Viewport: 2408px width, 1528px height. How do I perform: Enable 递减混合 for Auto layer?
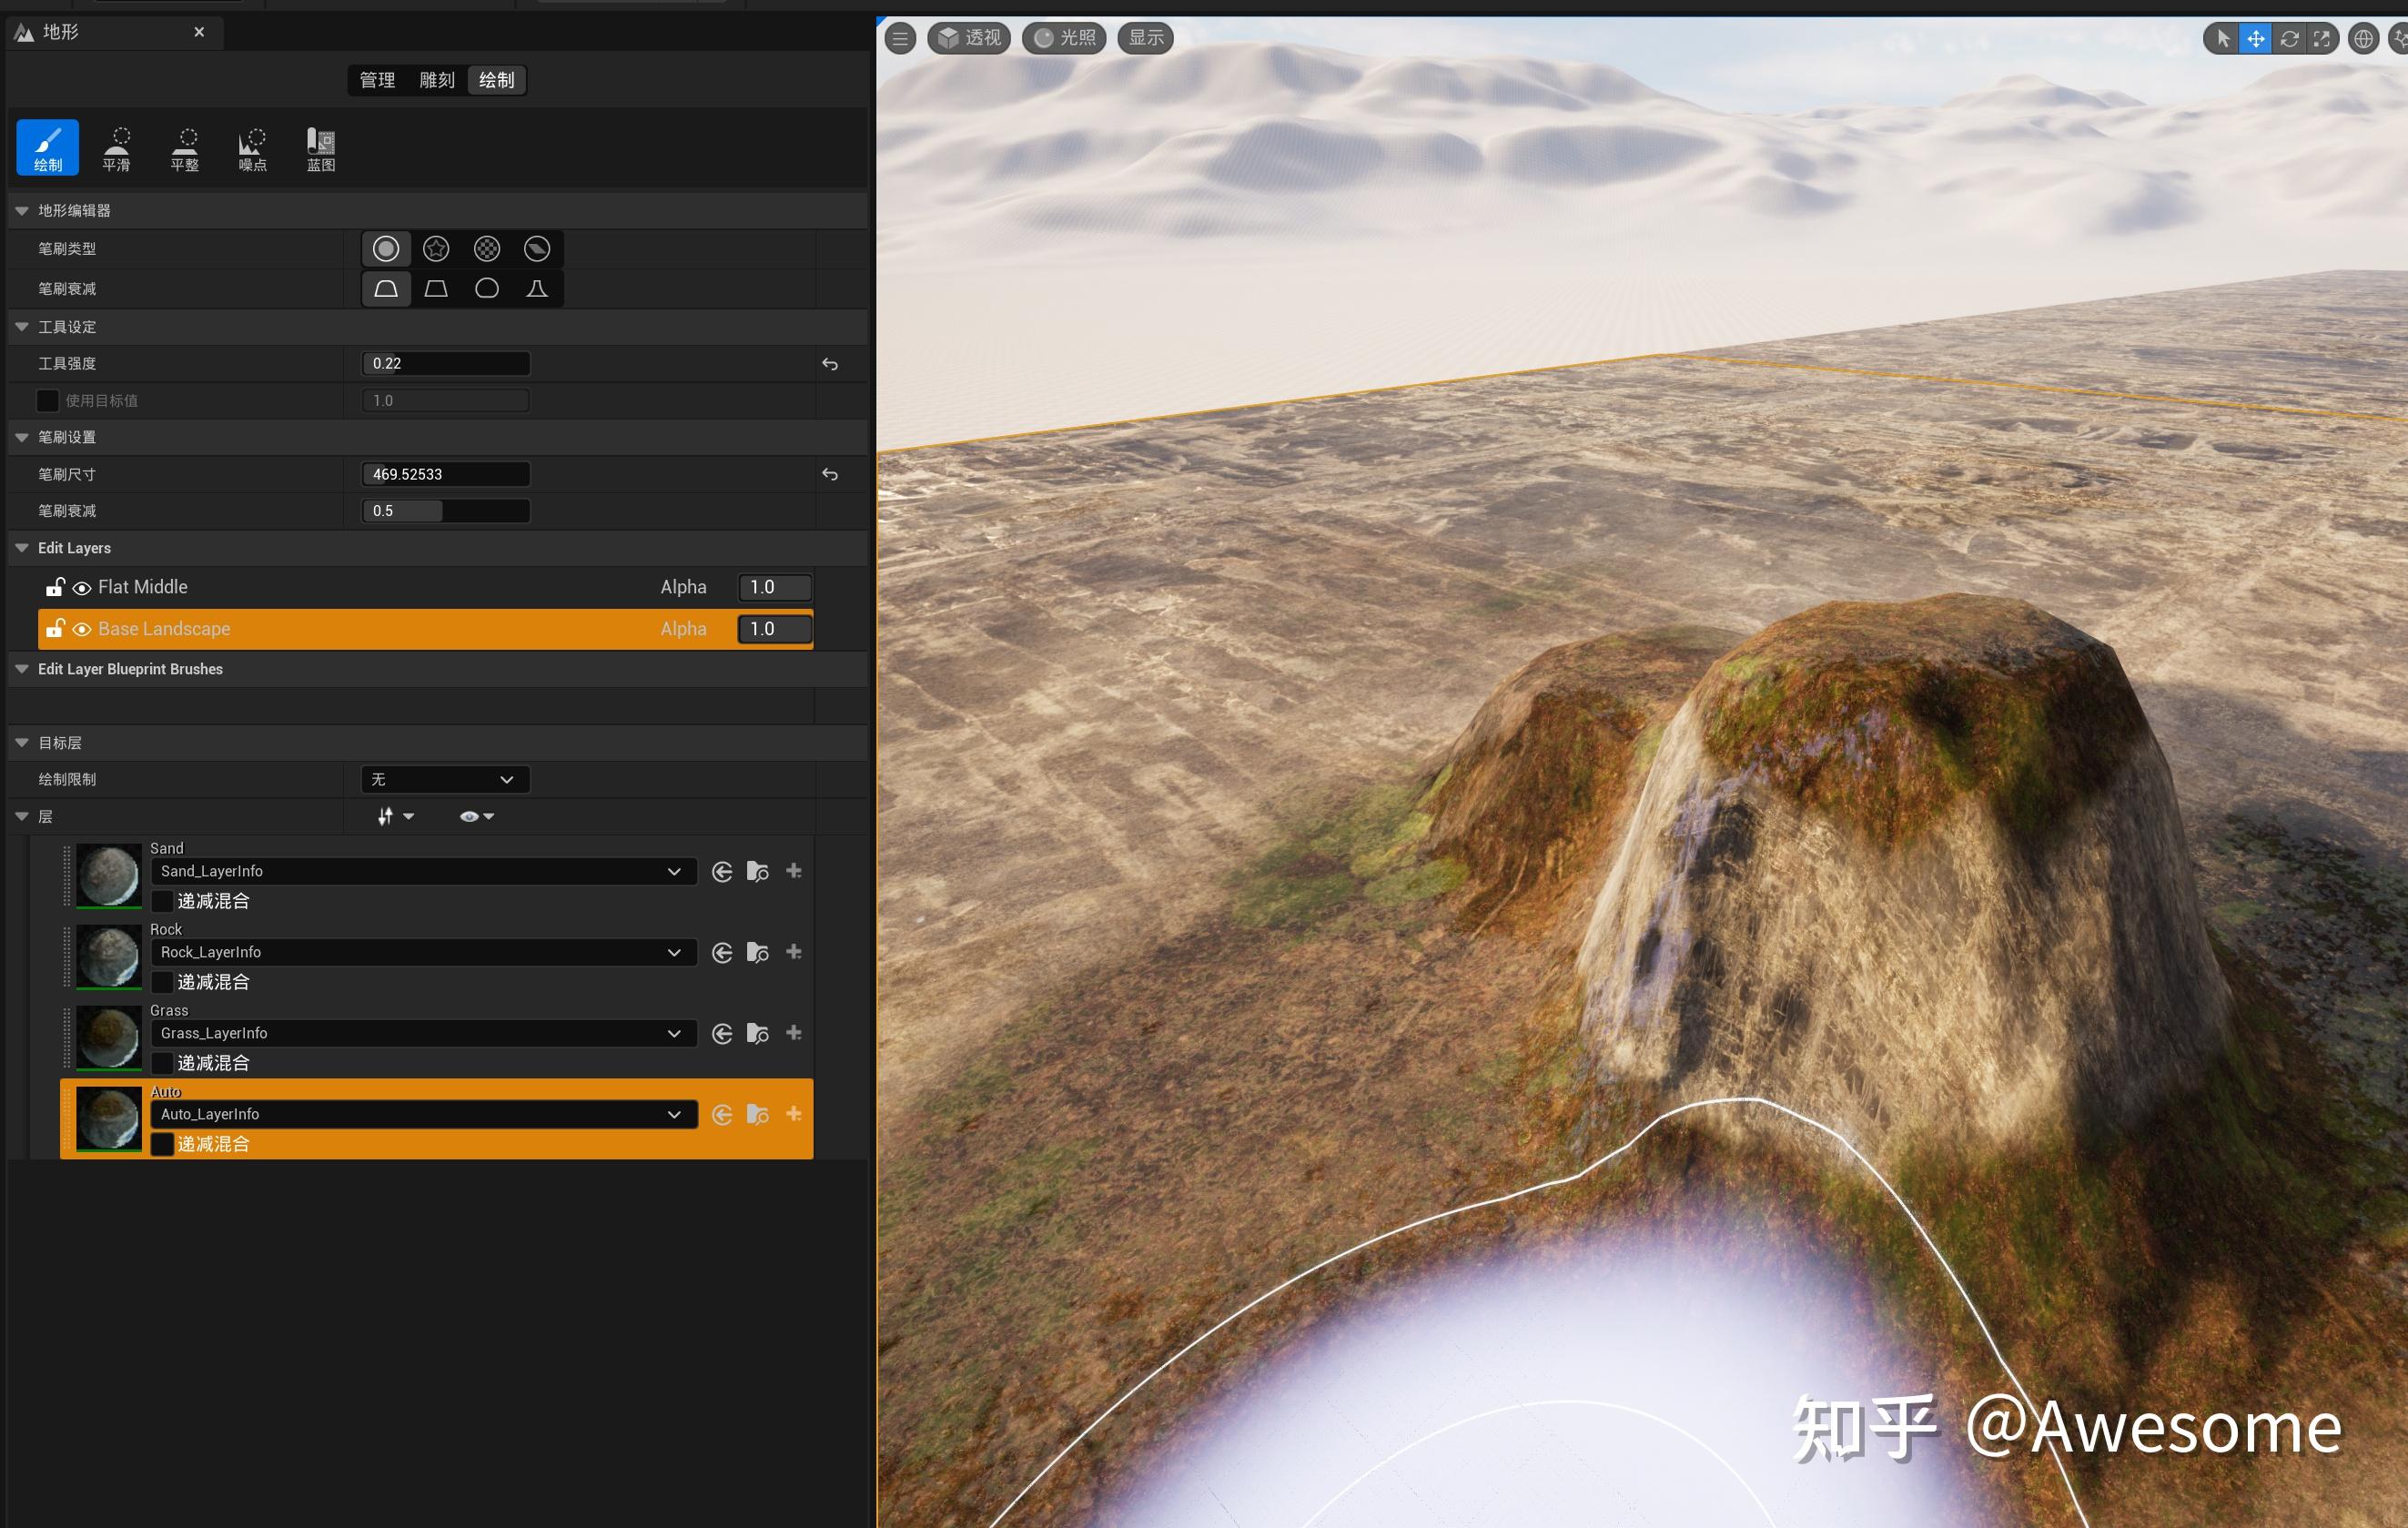coord(162,1144)
